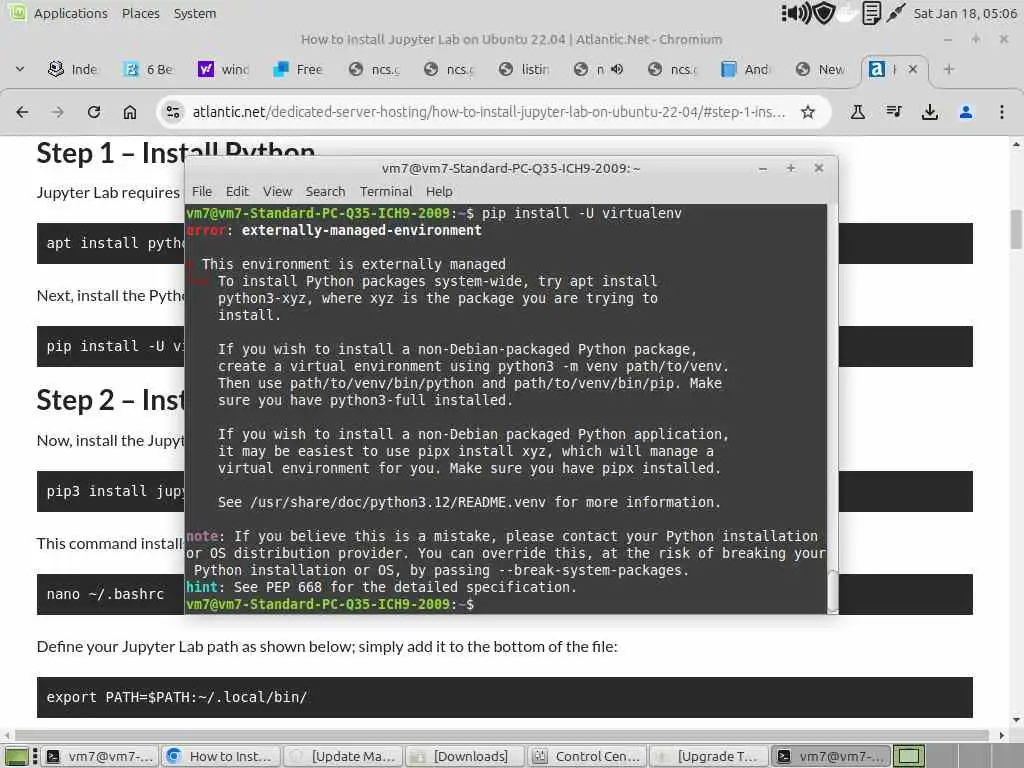The width and height of the screenshot is (1024, 768).
Task: Open the Downloads taskbar item
Action: click(x=466, y=756)
